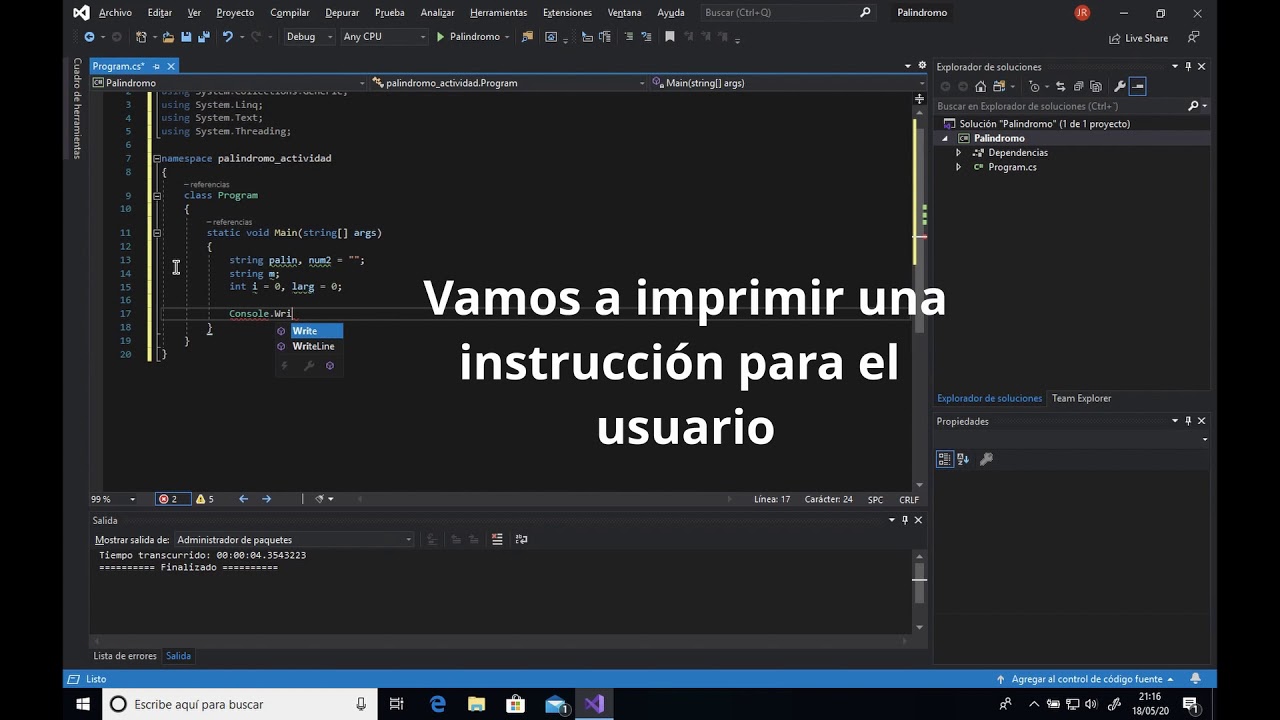
Task: Click Agregar al control de código fuente
Action: click(x=1086, y=679)
